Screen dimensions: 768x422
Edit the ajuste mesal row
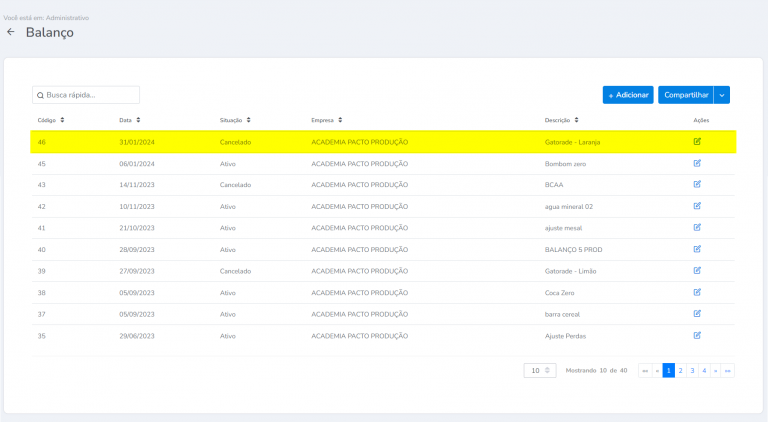pyautogui.click(x=697, y=227)
